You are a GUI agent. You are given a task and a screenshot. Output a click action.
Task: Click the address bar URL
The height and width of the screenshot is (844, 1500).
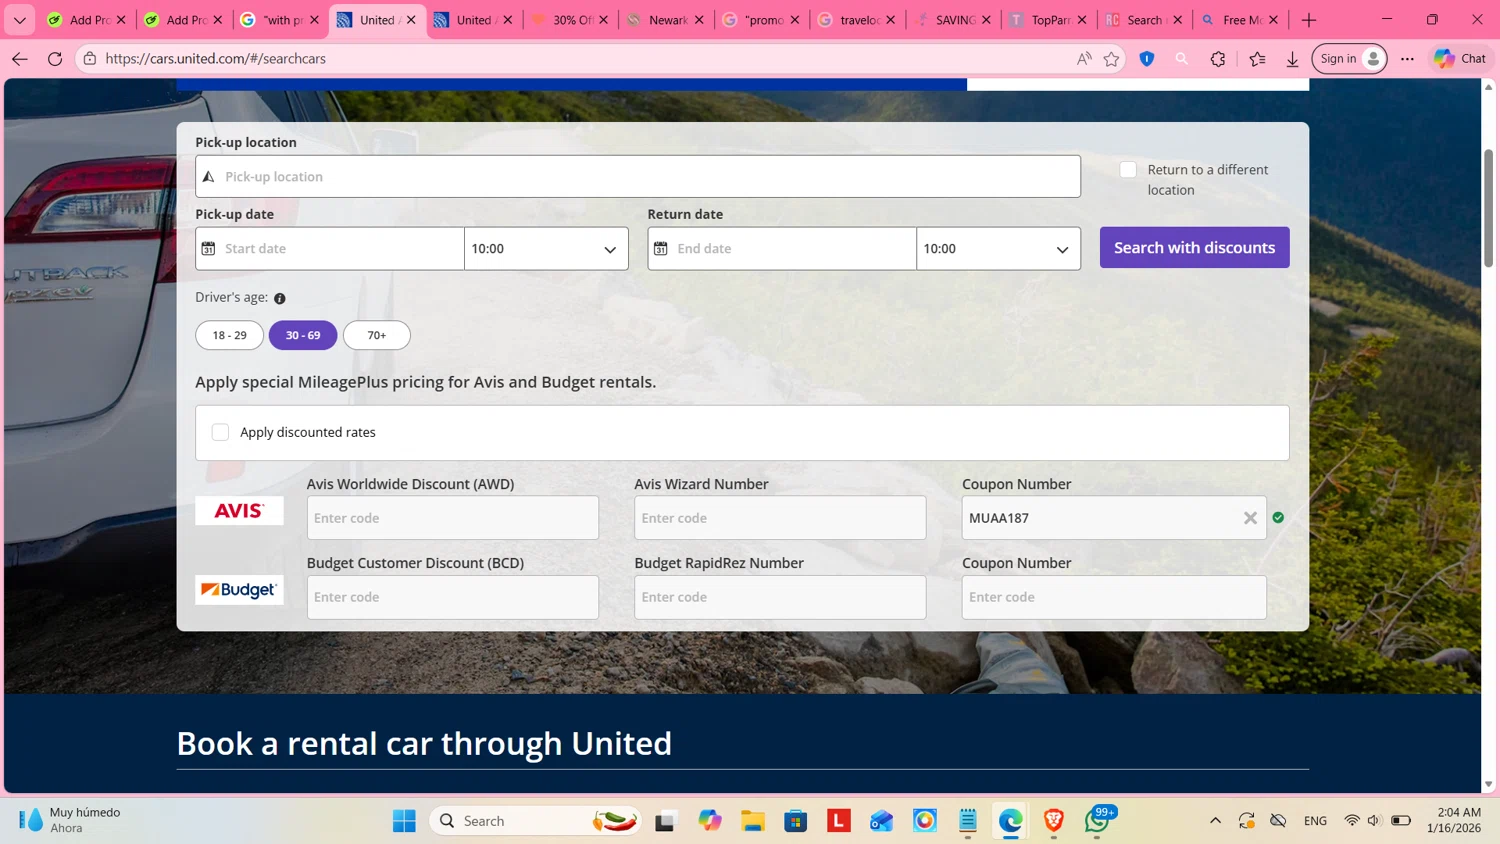pos(215,59)
